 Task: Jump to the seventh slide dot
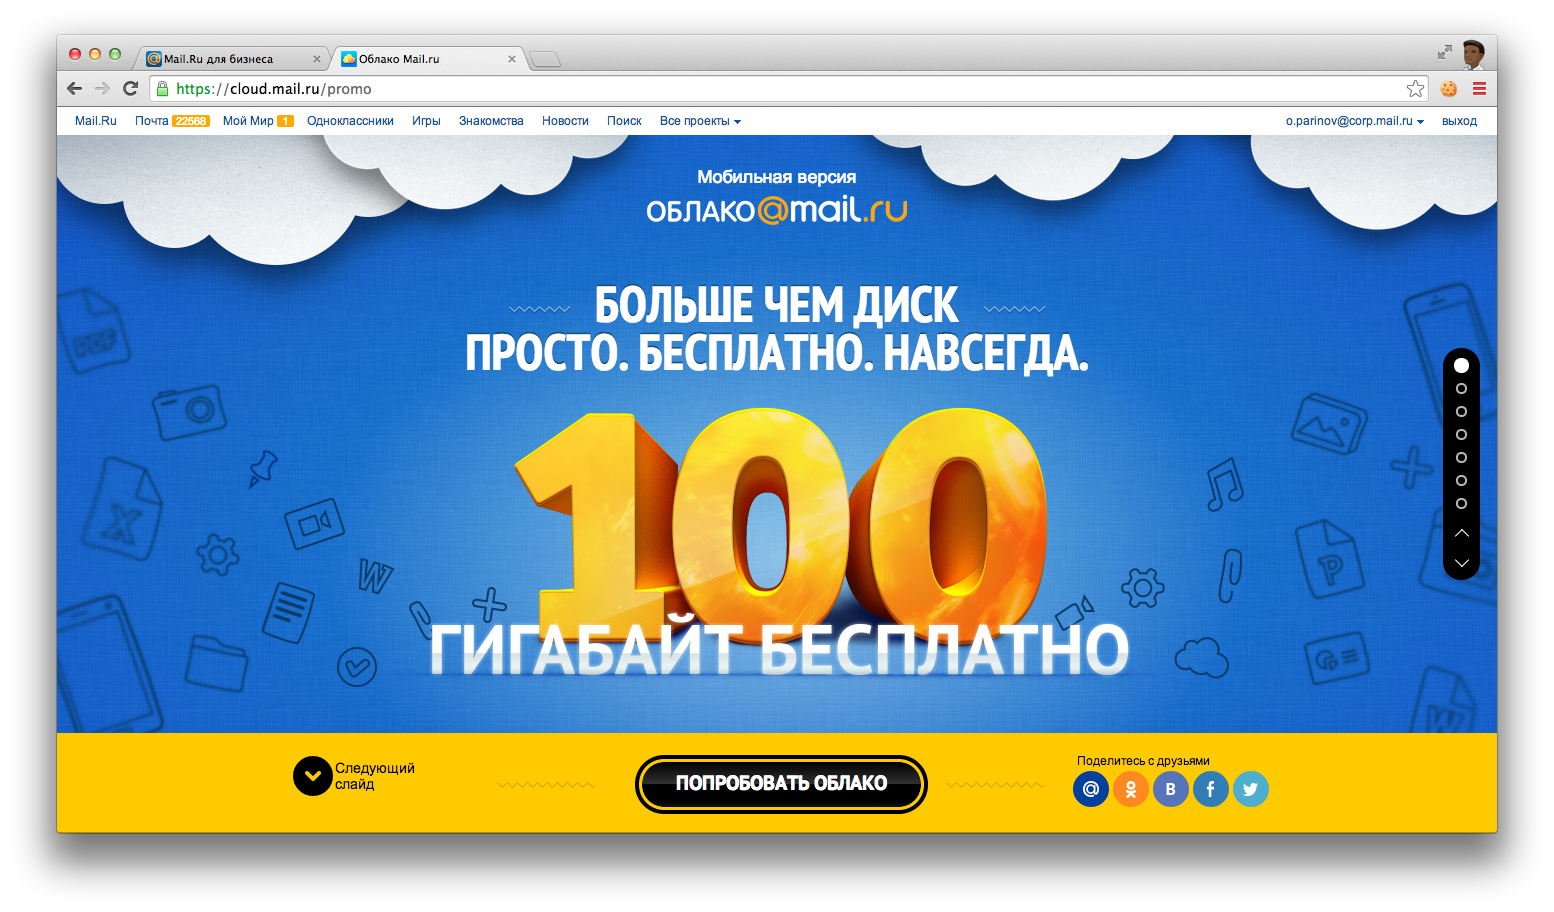[x=1461, y=504]
